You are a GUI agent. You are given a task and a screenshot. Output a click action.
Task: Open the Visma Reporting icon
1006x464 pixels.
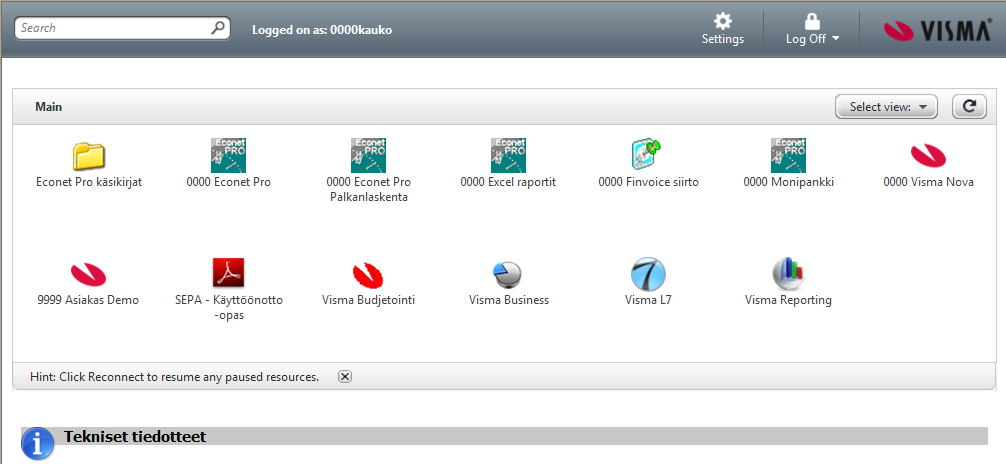(x=789, y=274)
